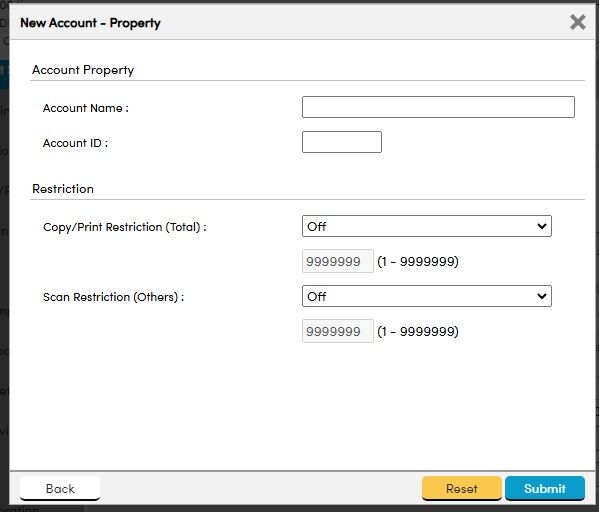Expand the Scan Restriction (Others) dropdown
Screen dimensions: 600x512
426,296
